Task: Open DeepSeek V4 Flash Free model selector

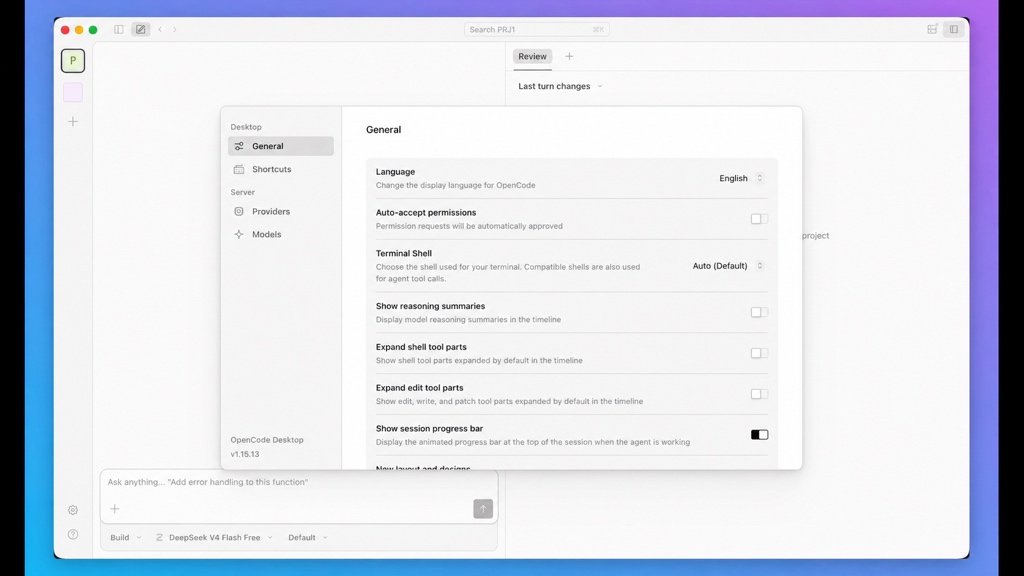Action: pos(214,537)
